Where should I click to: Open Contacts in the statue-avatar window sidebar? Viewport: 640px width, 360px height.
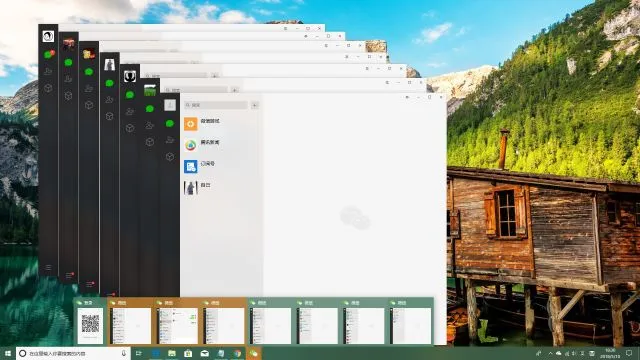pyautogui.click(x=109, y=100)
